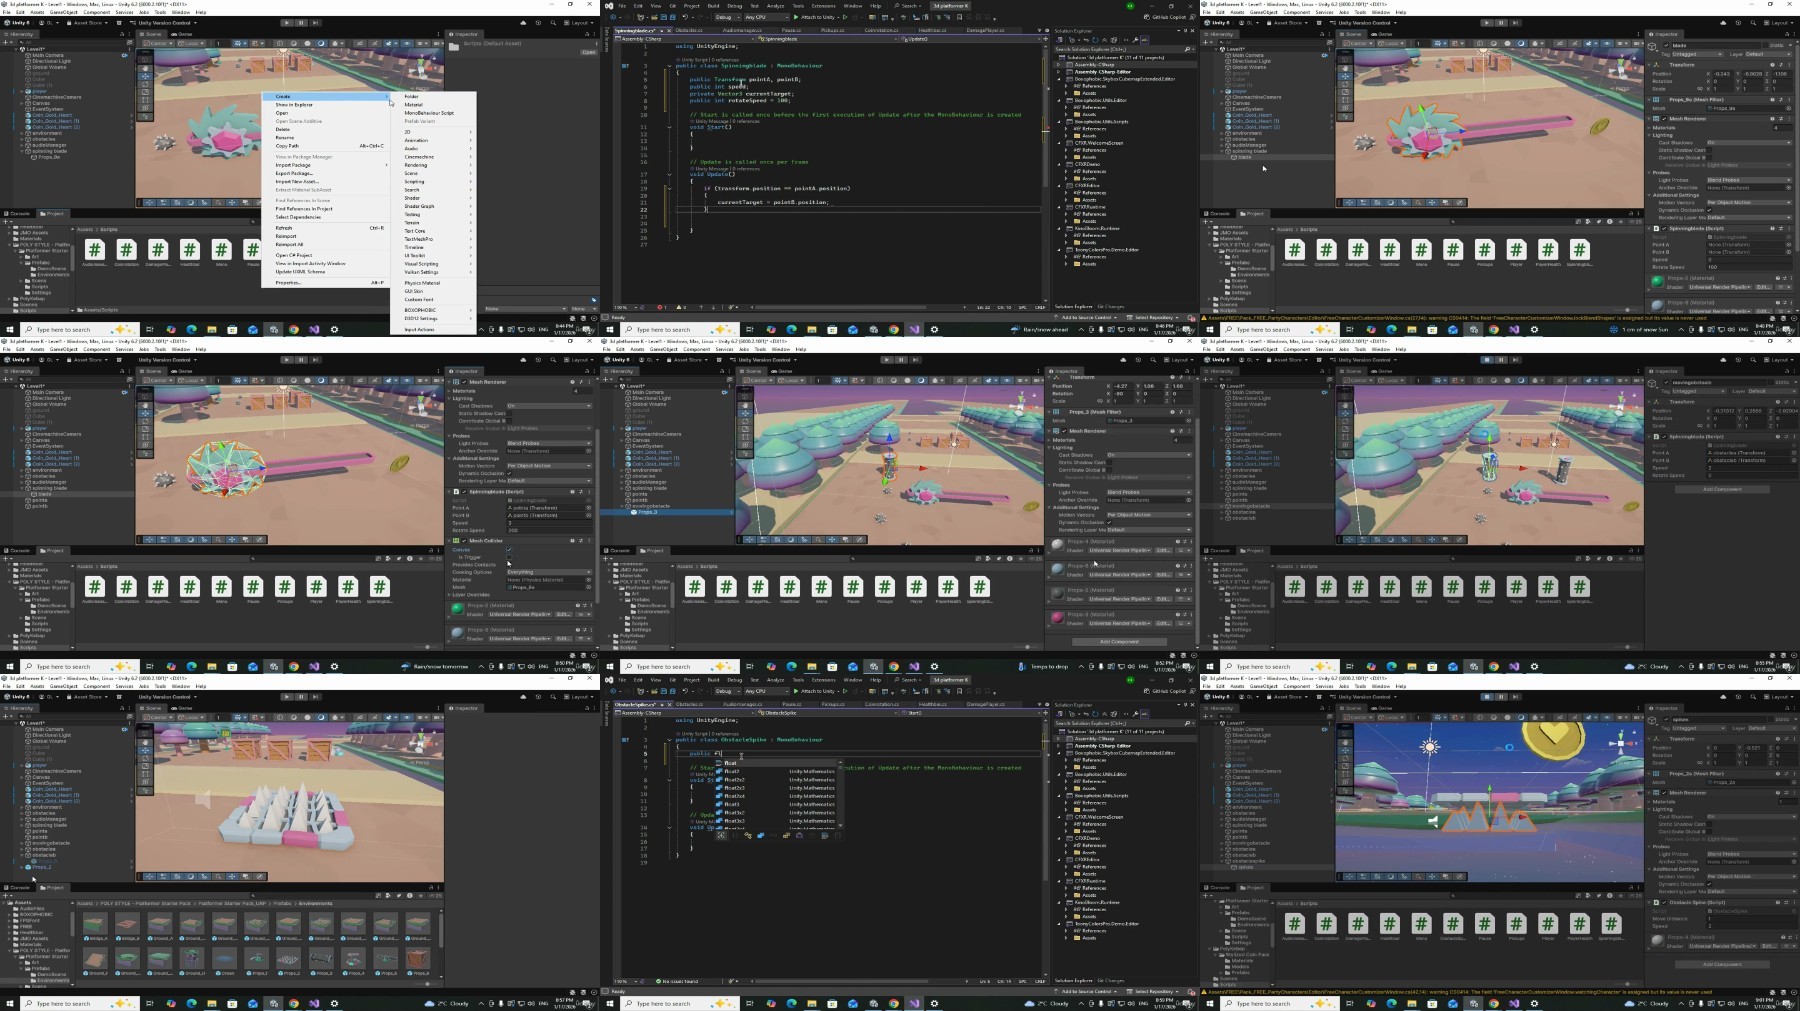Viewport: 1800px width, 1011px height.
Task: Open Edge from taskbar below the ObstacleSpike code editor
Action: (792, 1003)
